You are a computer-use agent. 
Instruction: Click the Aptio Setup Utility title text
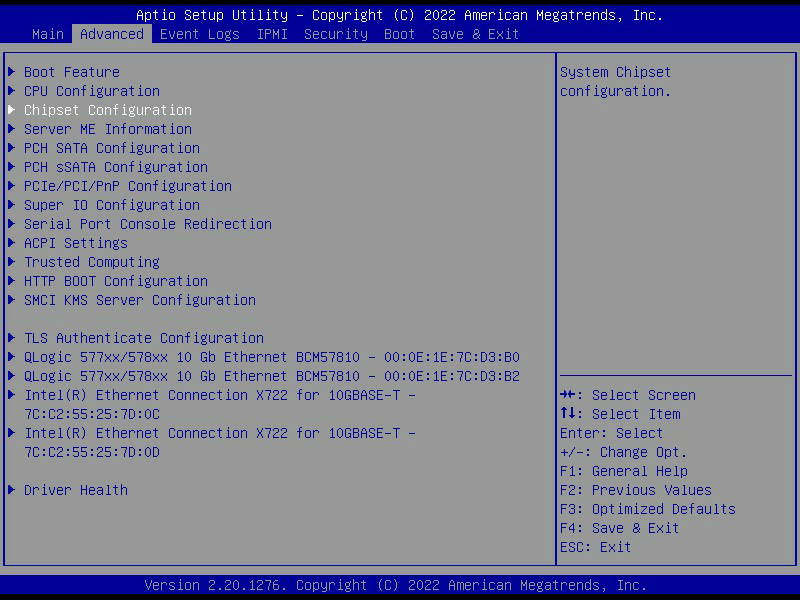click(399, 15)
